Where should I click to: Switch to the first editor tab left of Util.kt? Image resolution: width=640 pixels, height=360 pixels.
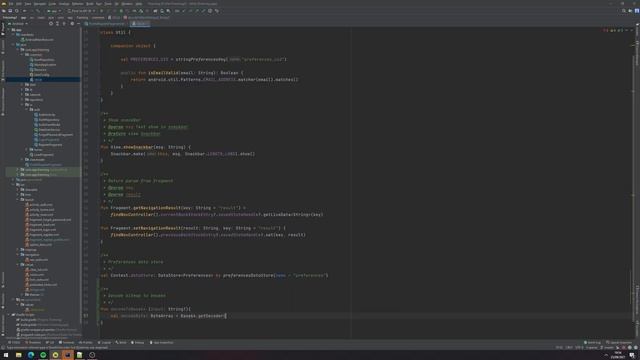(x=106, y=24)
